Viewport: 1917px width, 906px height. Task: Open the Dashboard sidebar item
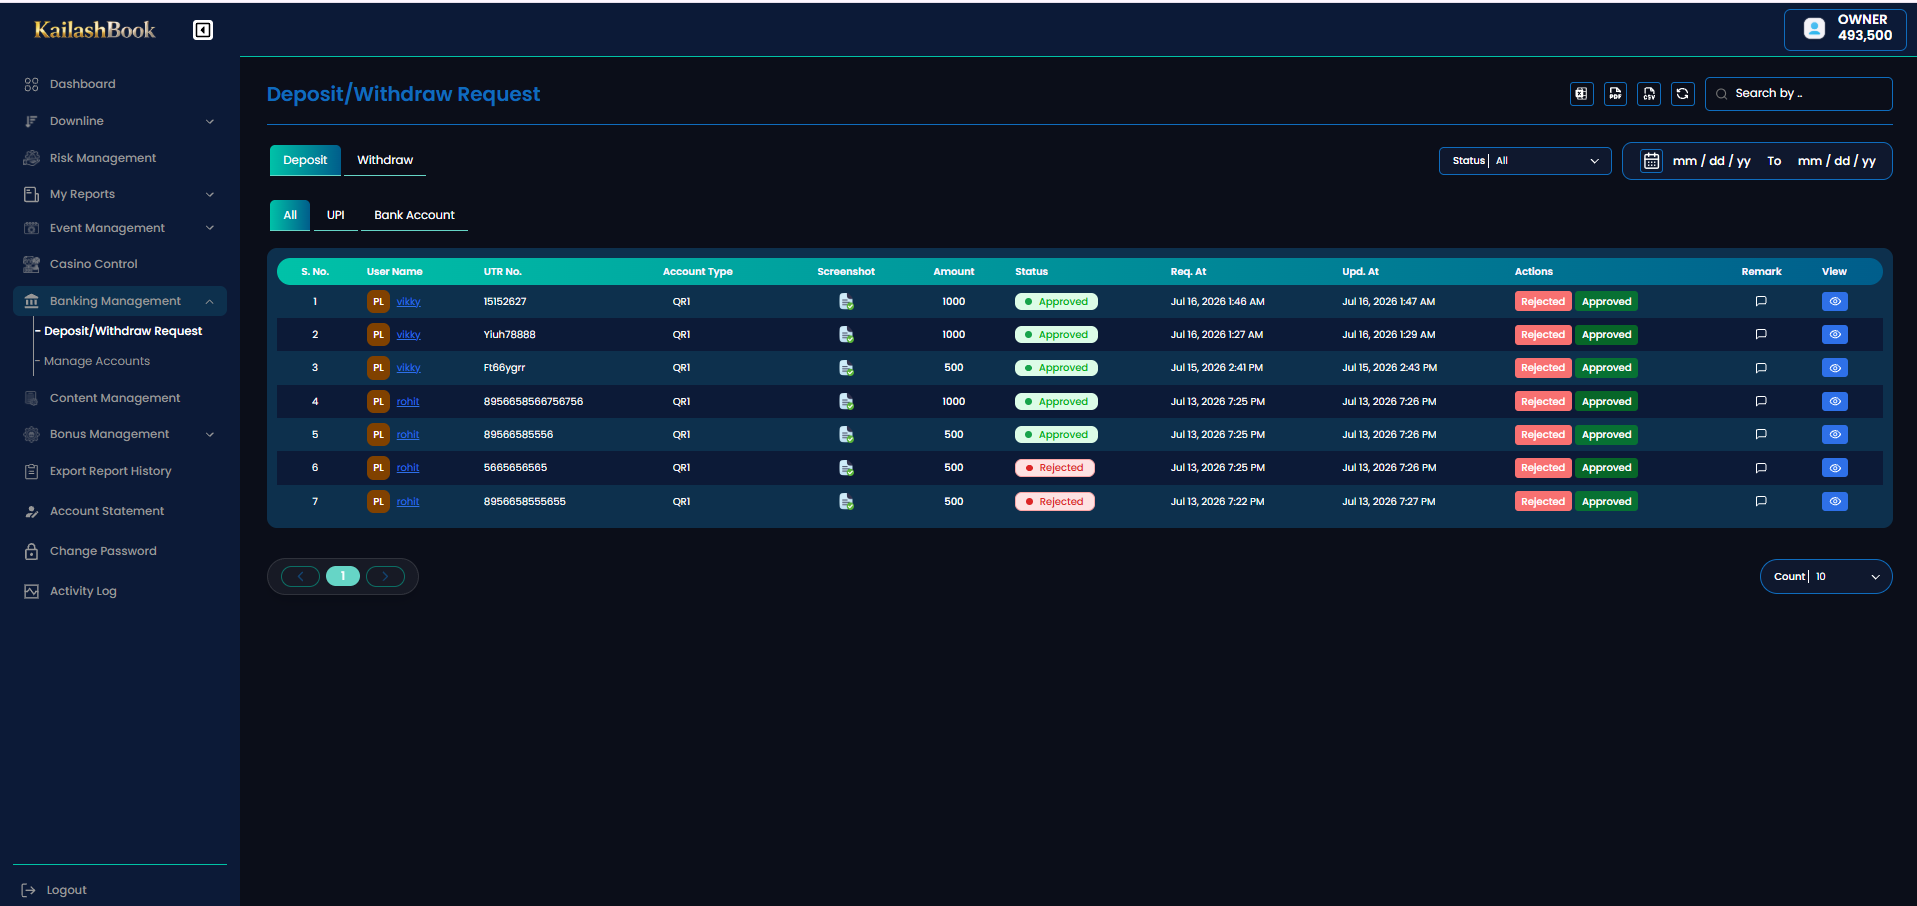82,84
